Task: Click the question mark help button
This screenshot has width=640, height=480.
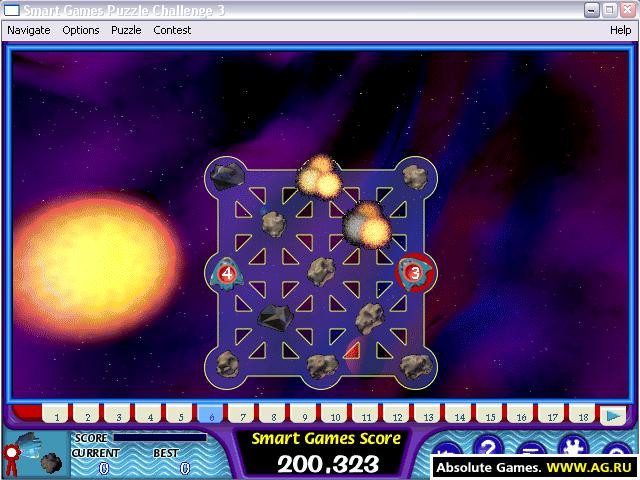Action: 489,447
